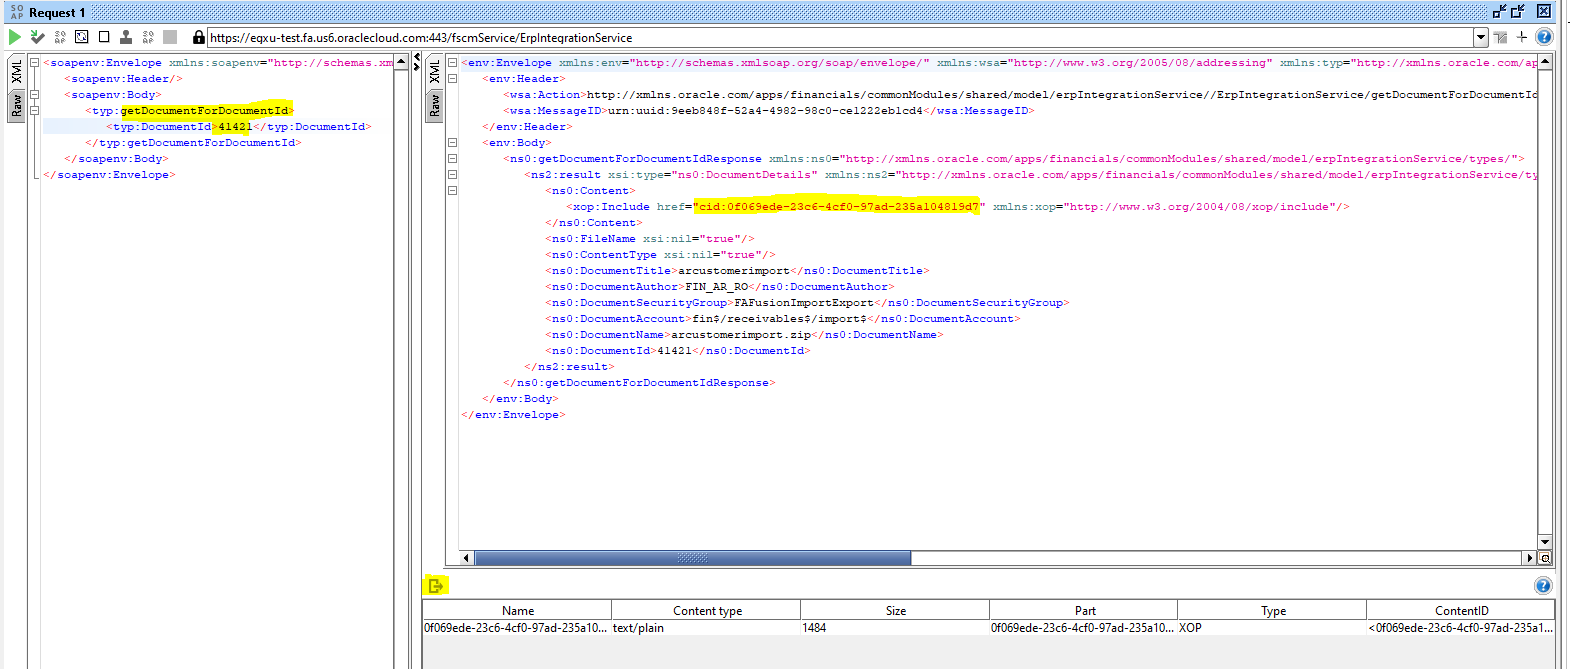Click the Part column header
The image size is (1570, 669).
[1084, 610]
